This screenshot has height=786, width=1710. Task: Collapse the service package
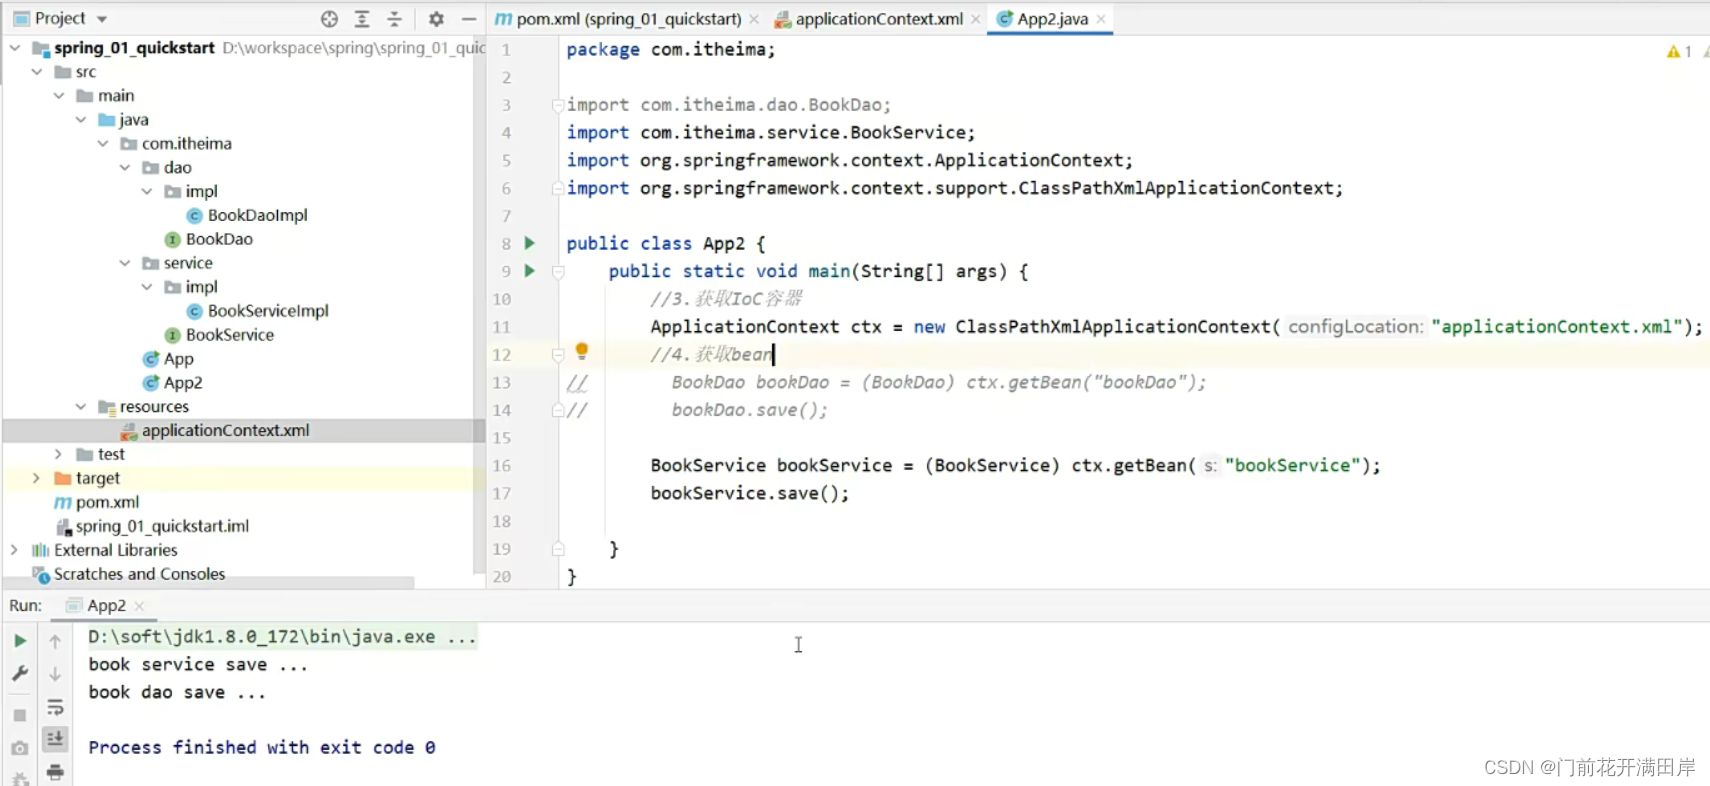(125, 263)
